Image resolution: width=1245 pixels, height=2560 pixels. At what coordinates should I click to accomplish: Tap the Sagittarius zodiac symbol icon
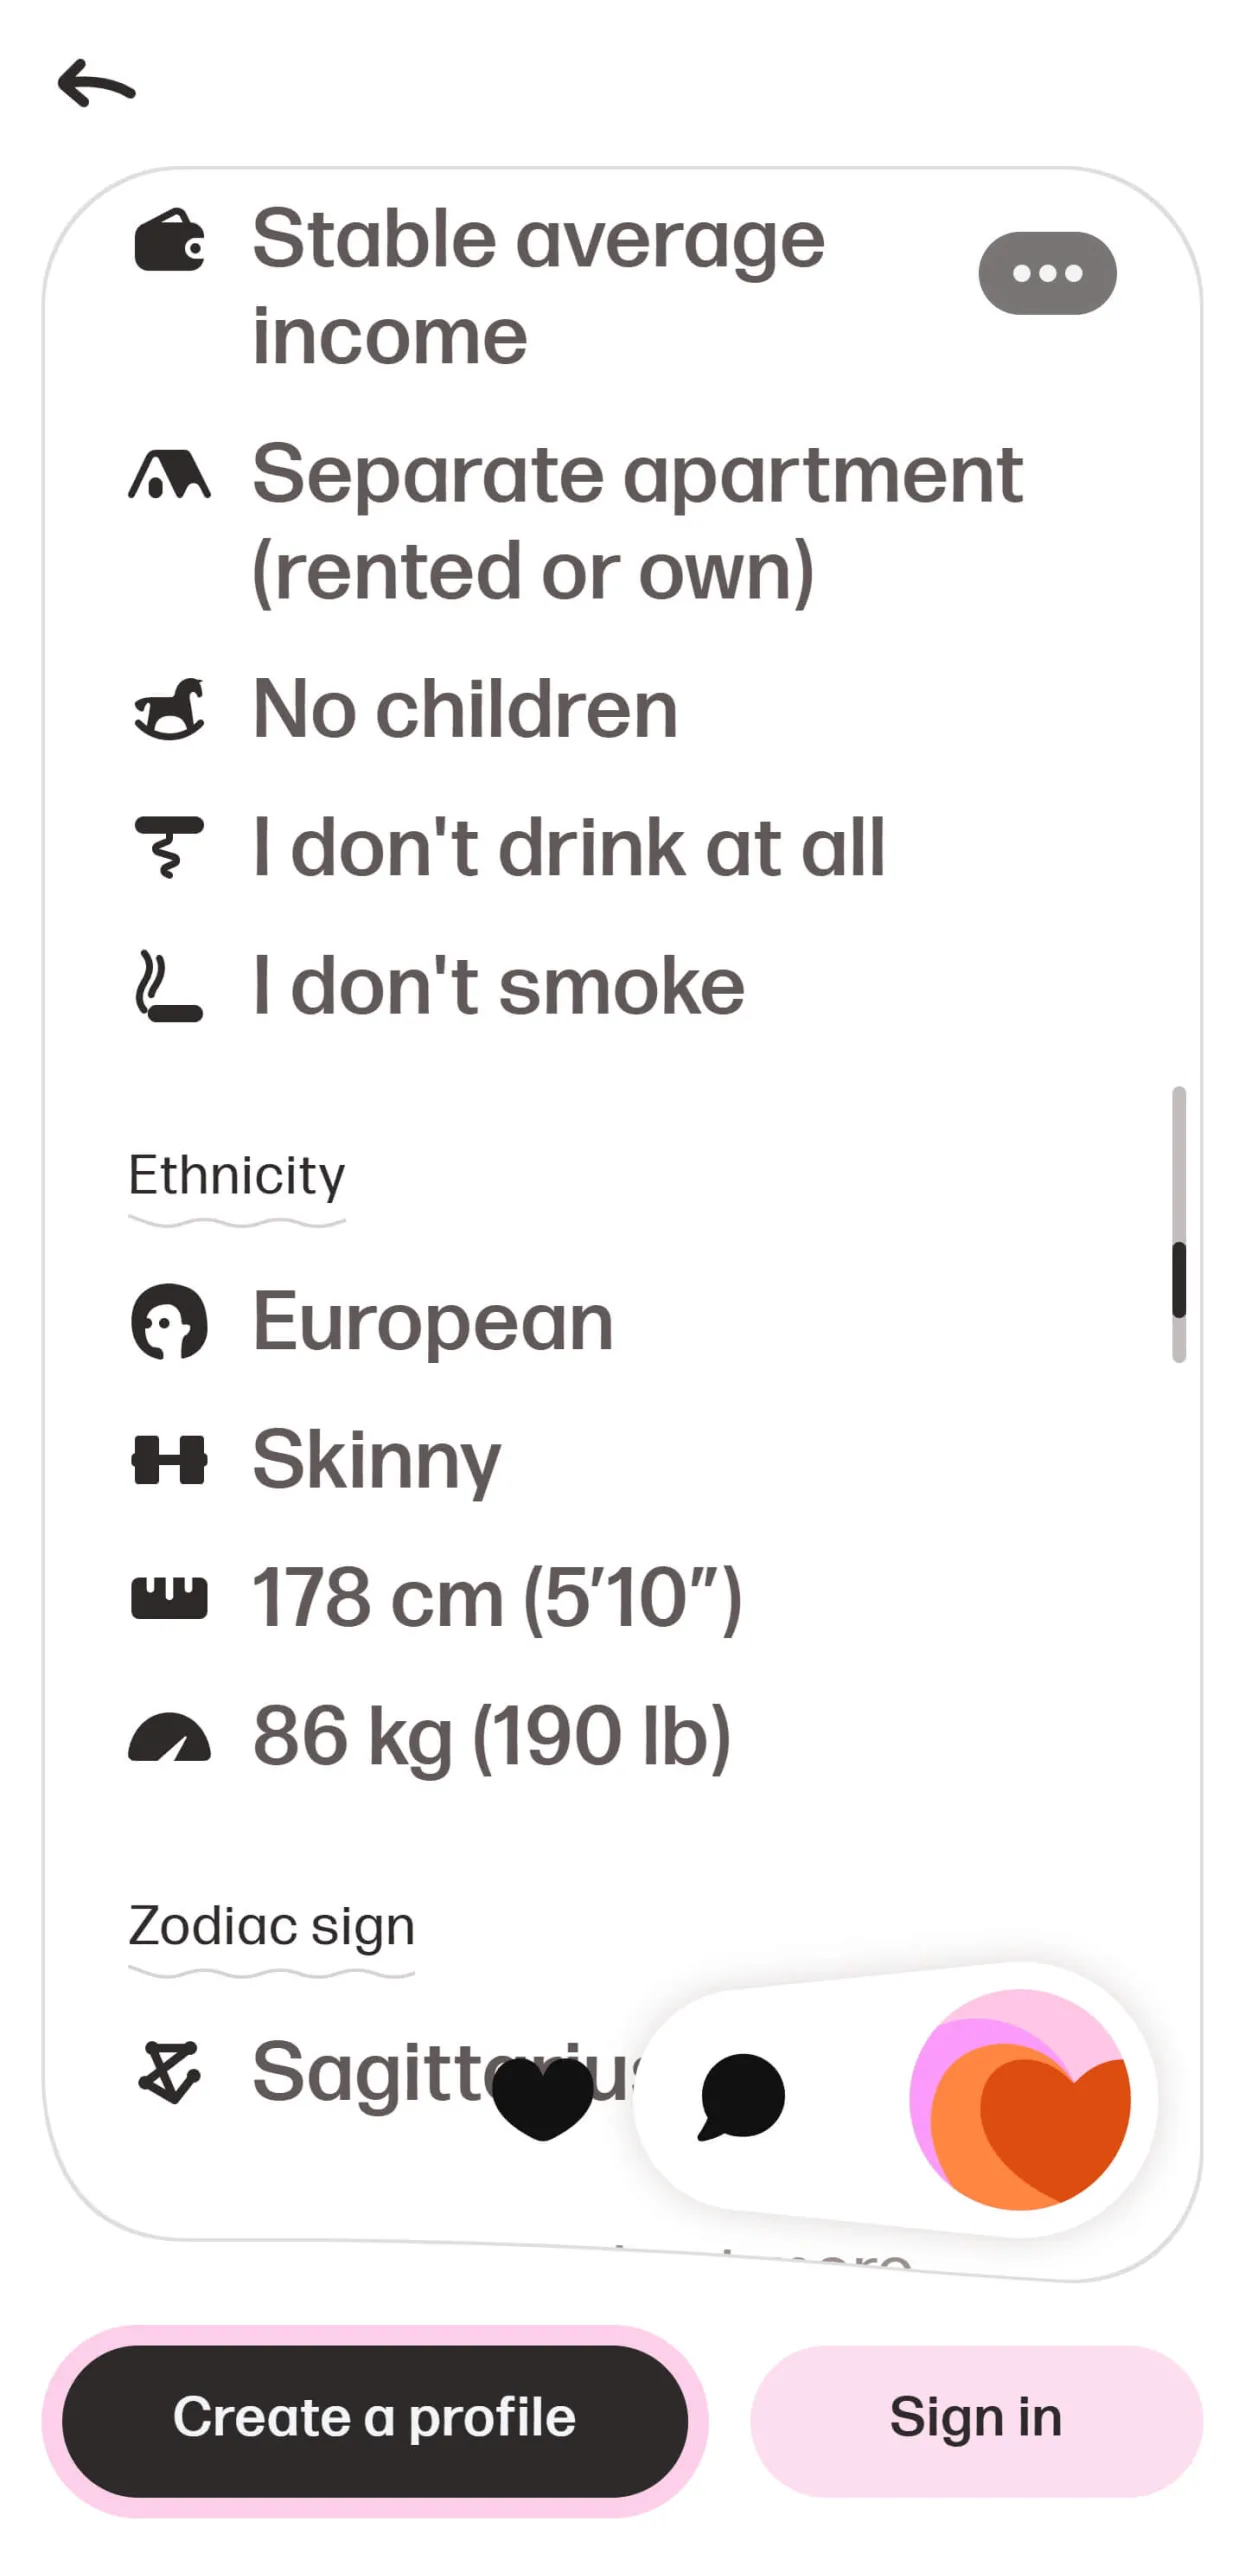tap(169, 2072)
